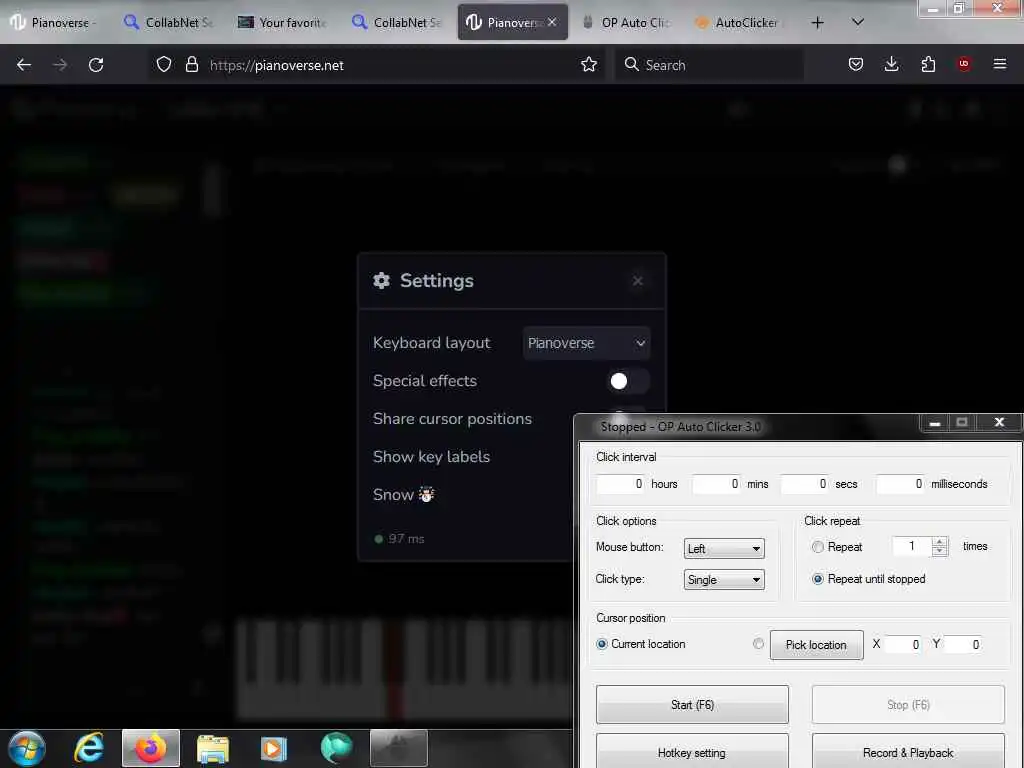Click the secs interval input field
The width and height of the screenshot is (1024, 768).
pos(805,484)
